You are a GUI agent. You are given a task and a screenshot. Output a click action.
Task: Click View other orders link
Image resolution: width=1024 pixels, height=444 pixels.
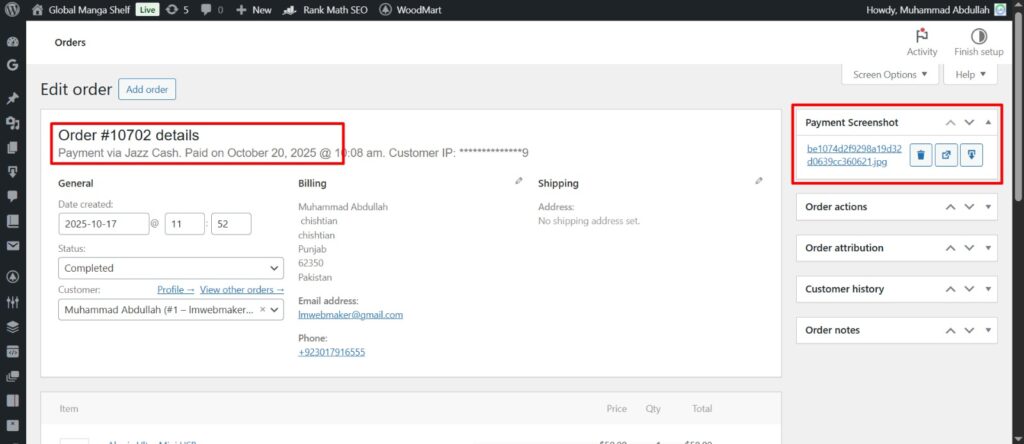(242, 289)
